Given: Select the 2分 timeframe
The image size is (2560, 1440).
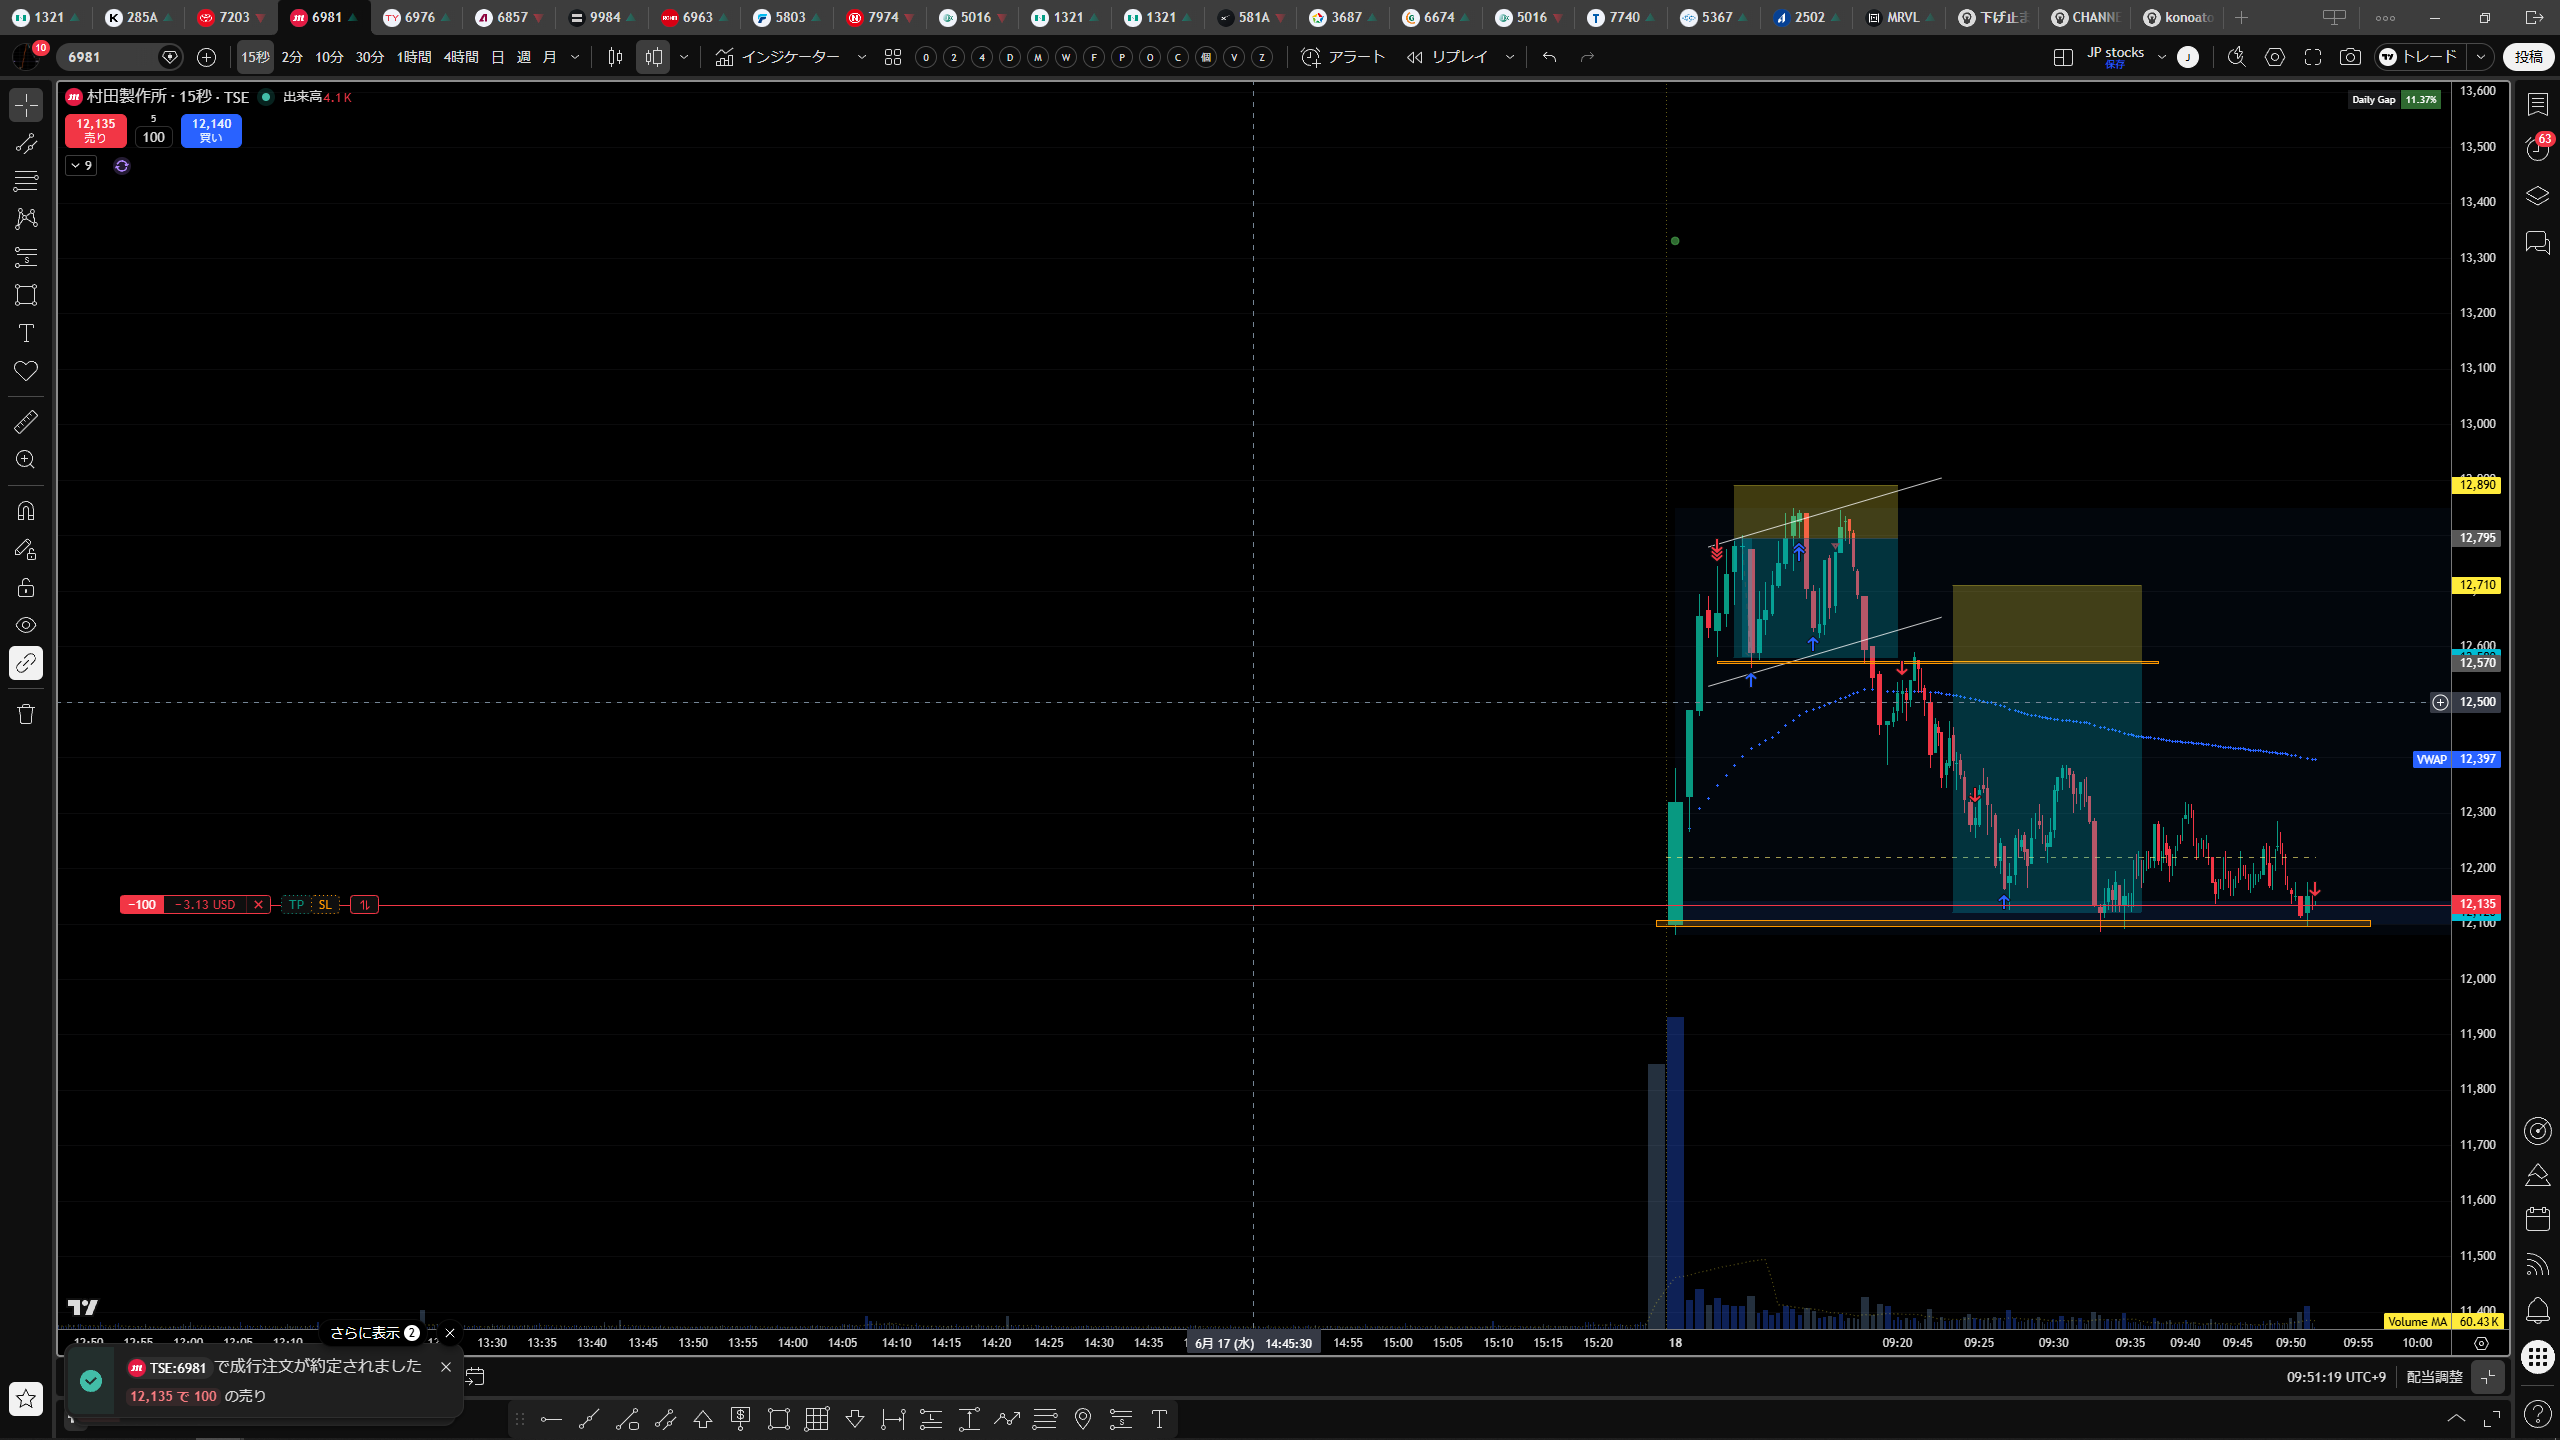Looking at the screenshot, I should click(292, 57).
